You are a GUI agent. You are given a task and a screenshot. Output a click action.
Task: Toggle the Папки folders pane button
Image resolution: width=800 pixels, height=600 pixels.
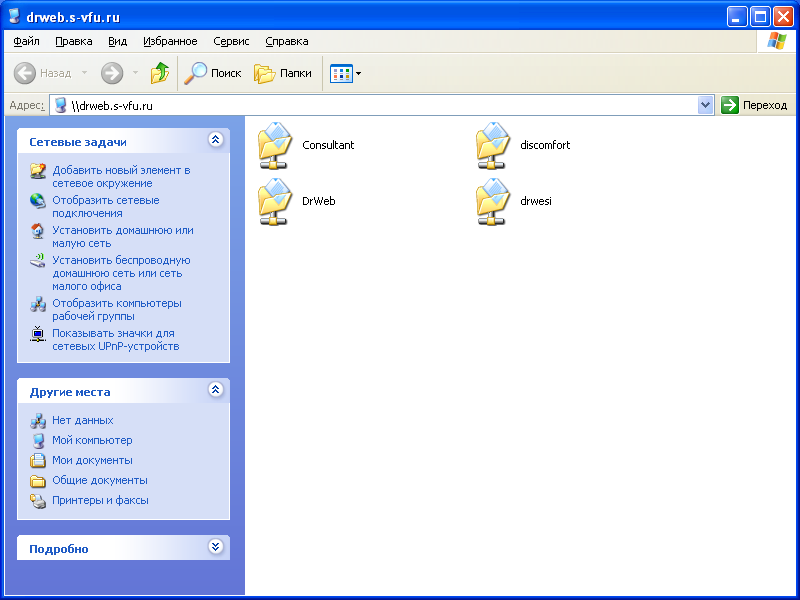pos(283,73)
